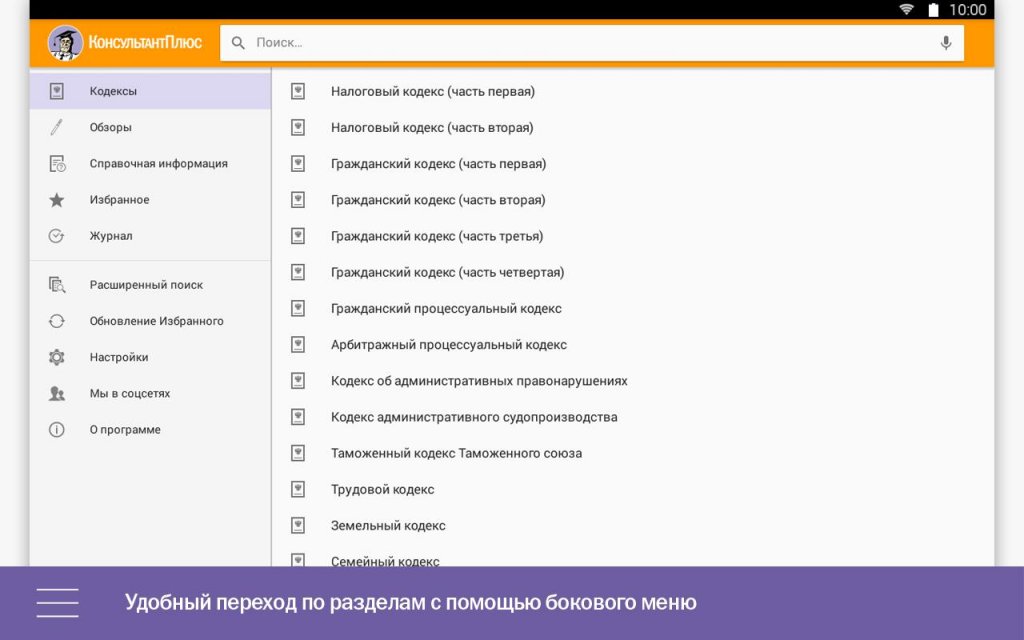1024x640 pixels.
Task: Click document icon beside Гражданский кодекс (часть четвертая)
Action: pyautogui.click(x=298, y=272)
